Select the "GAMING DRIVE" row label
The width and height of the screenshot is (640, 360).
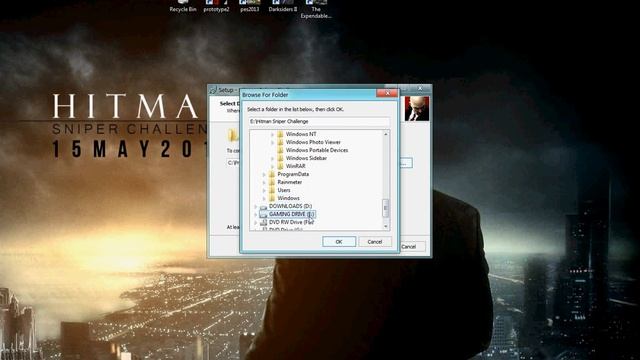[291, 214]
